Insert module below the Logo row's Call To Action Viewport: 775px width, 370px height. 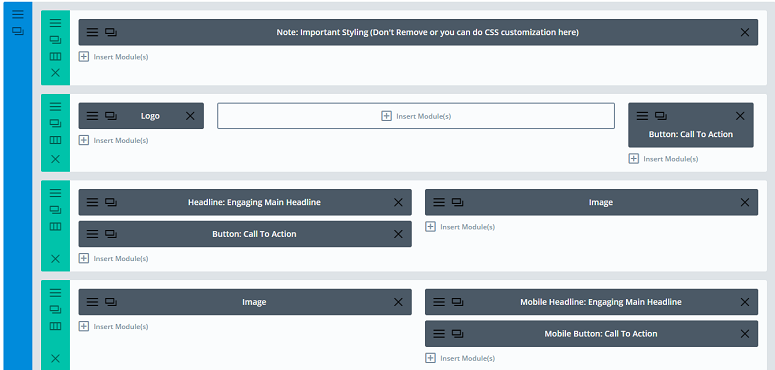tap(663, 159)
